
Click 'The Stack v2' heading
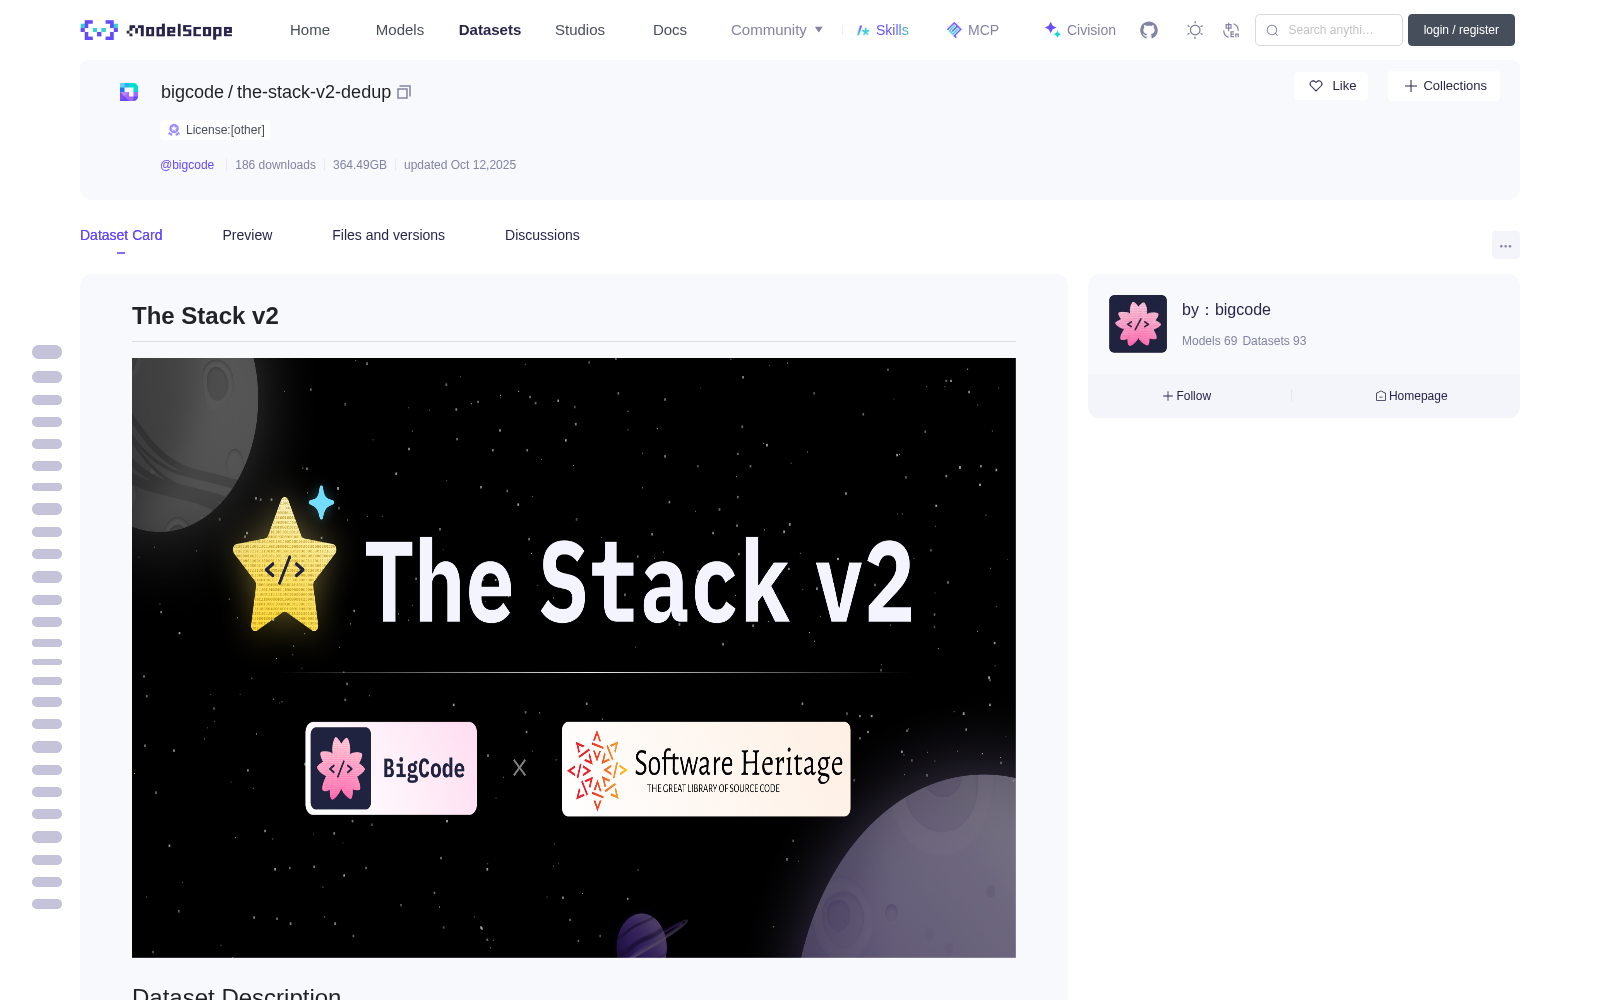coord(205,316)
